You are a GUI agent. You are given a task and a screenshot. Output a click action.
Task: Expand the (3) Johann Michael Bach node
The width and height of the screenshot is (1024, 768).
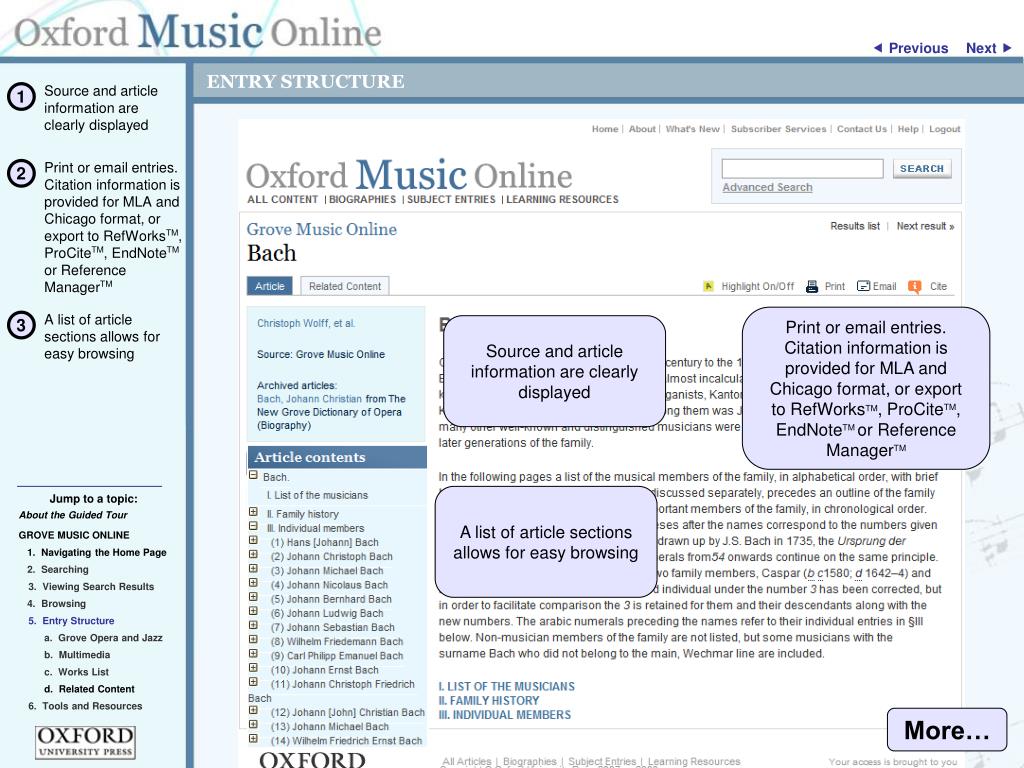[253, 568]
